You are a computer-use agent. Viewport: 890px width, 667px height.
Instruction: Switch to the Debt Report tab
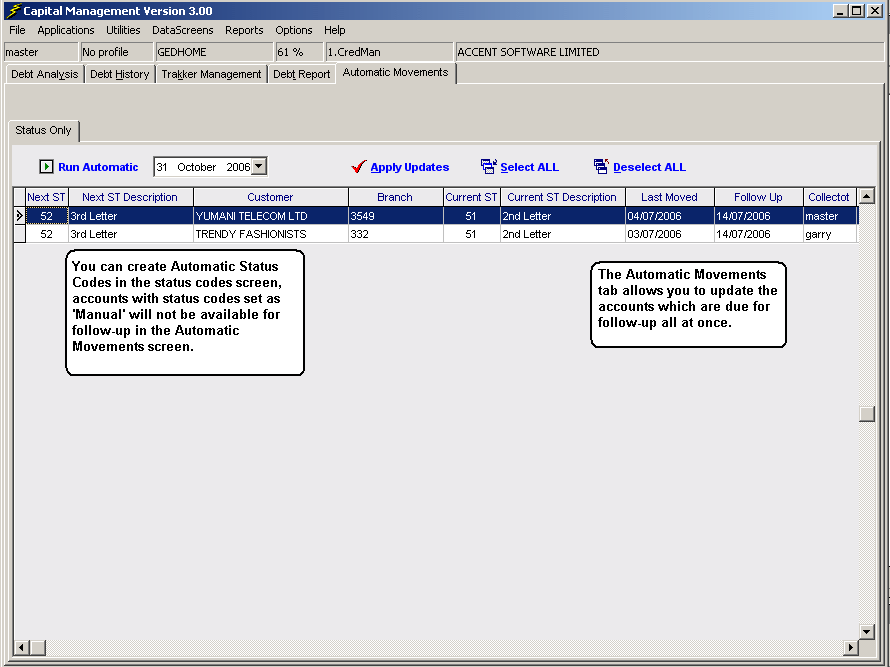tap(301, 74)
